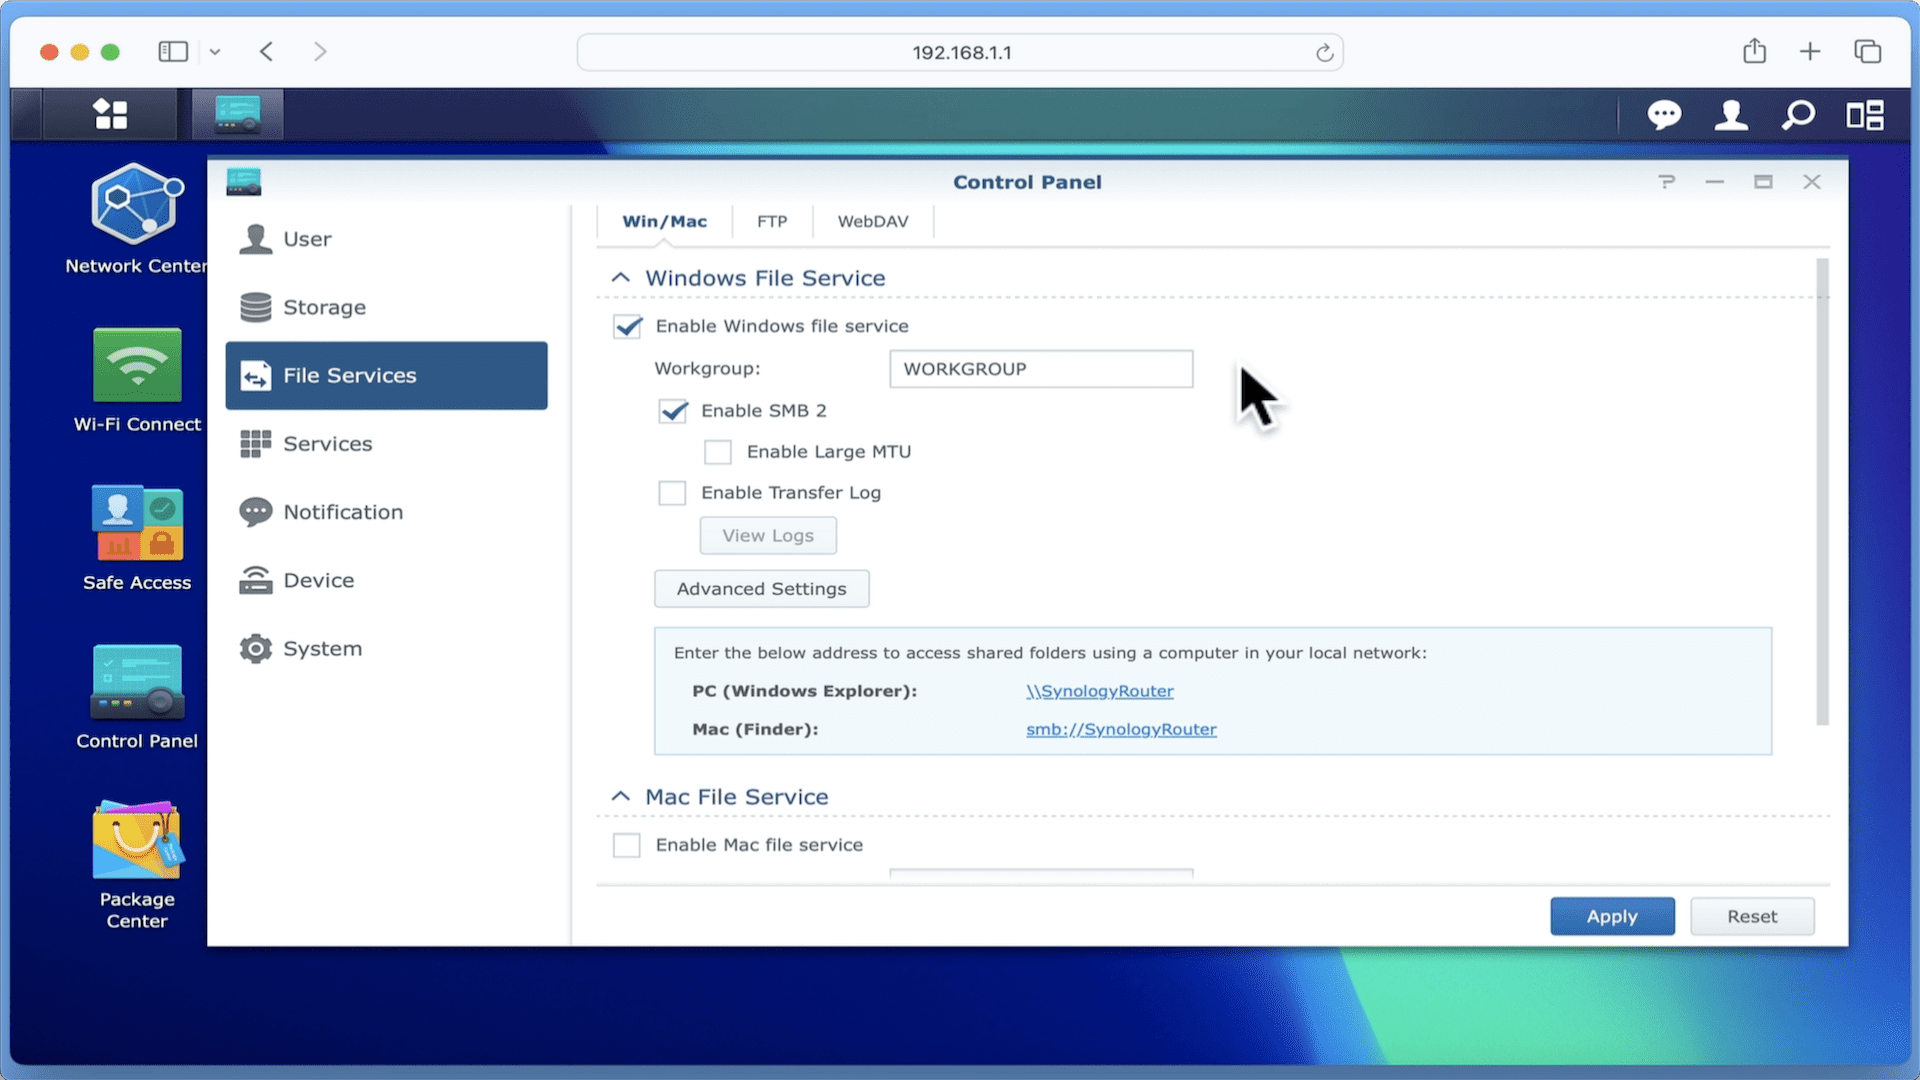Select Notification in Control Panel sidebar
This screenshot has height=1080, width=1920.
coord(387,512)
